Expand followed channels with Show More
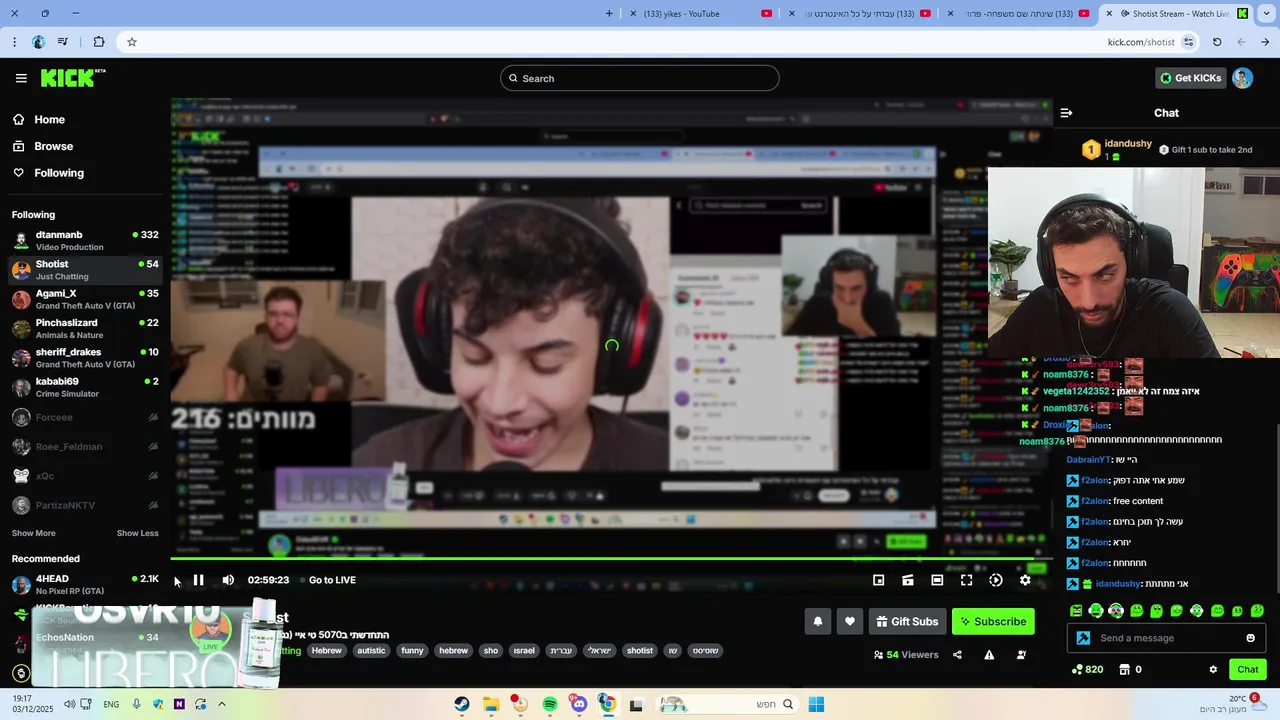The width and height of the screenshot is (1280, 720). coord(34,533)
